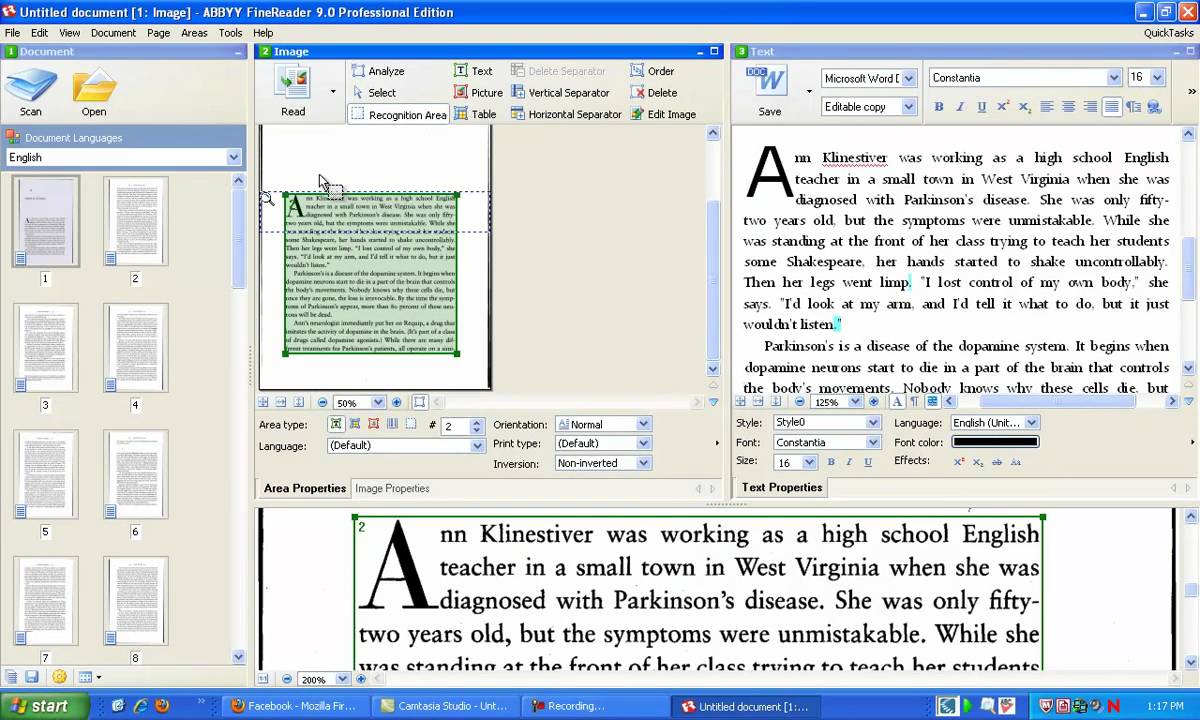Click Text panel horizontal scrollbar

point(1060,402)
